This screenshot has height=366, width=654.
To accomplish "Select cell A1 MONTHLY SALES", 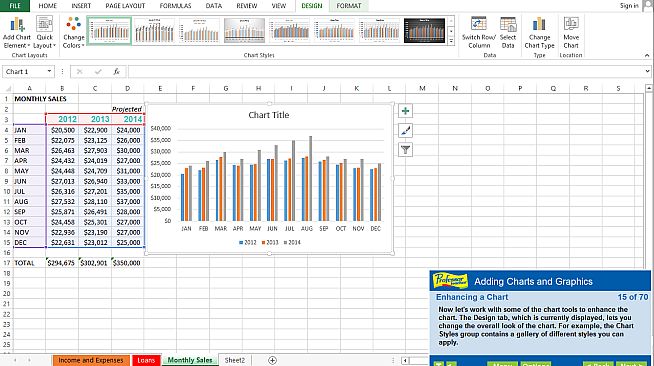I will click(29, 99).
